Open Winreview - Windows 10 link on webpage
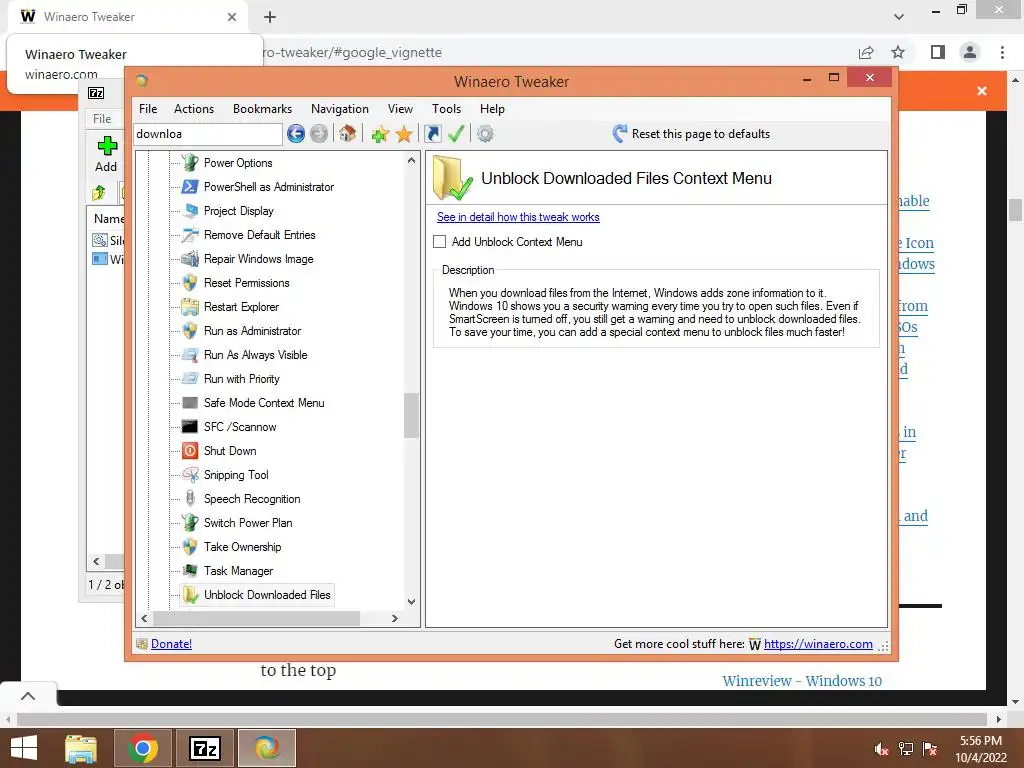This screenshot has height=768, width=1024. pos(802,680)
